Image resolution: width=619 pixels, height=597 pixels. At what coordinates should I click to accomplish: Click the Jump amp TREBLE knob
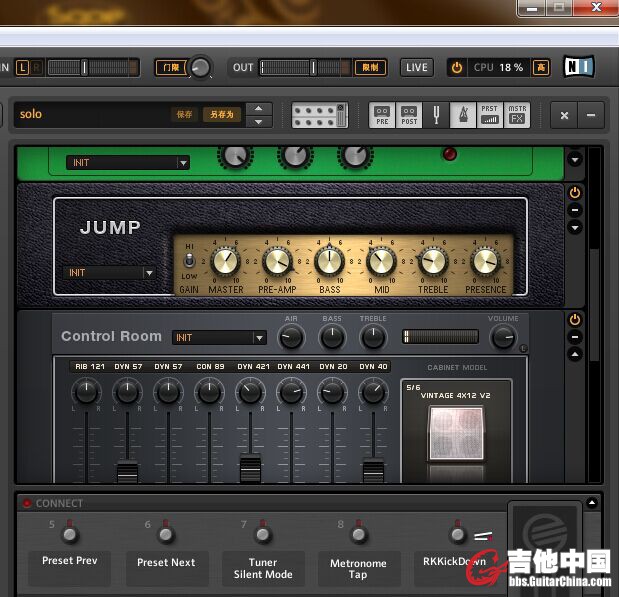pos(433,262)
